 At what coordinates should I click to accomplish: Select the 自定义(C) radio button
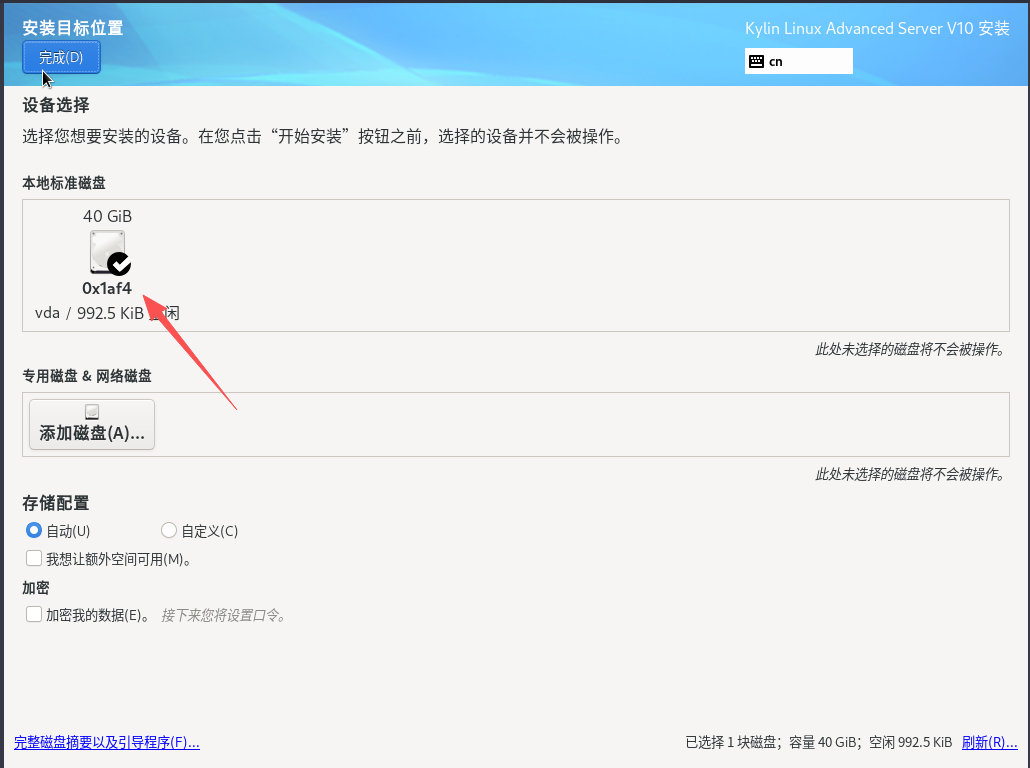[169, 530]
